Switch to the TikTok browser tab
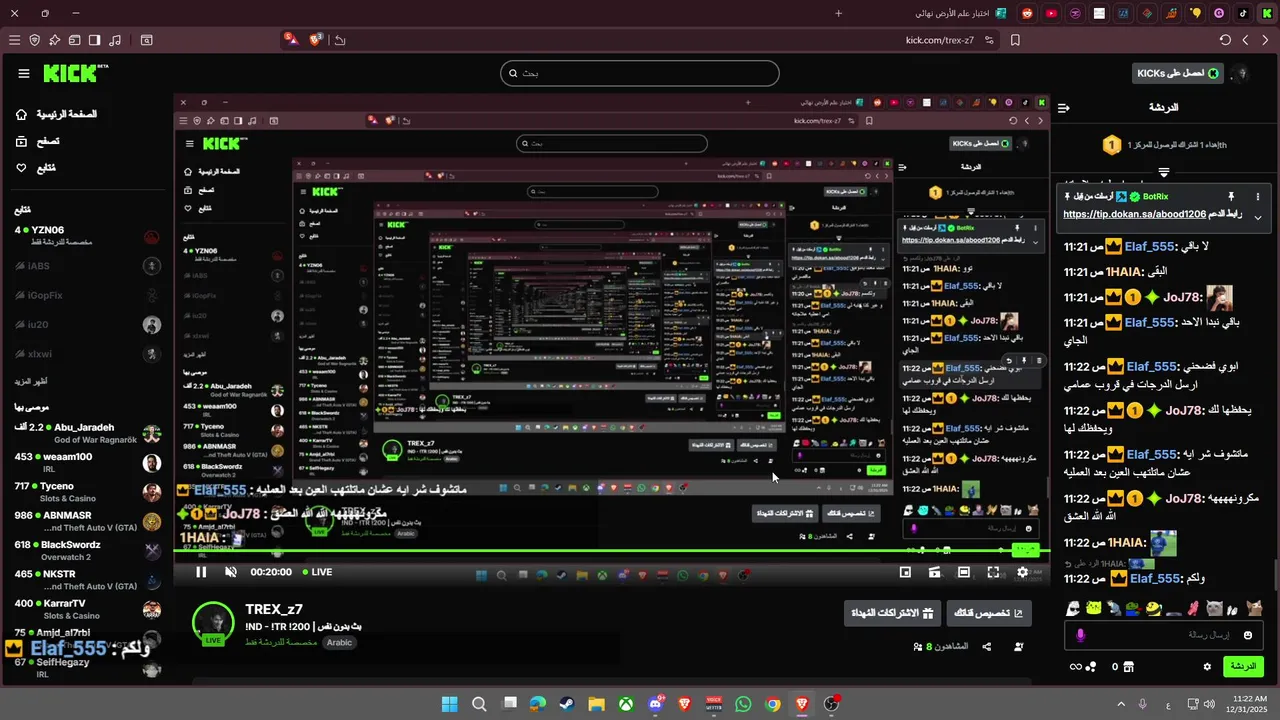The width and height of the screenshot is (1280, 720). coord(1243,13)
